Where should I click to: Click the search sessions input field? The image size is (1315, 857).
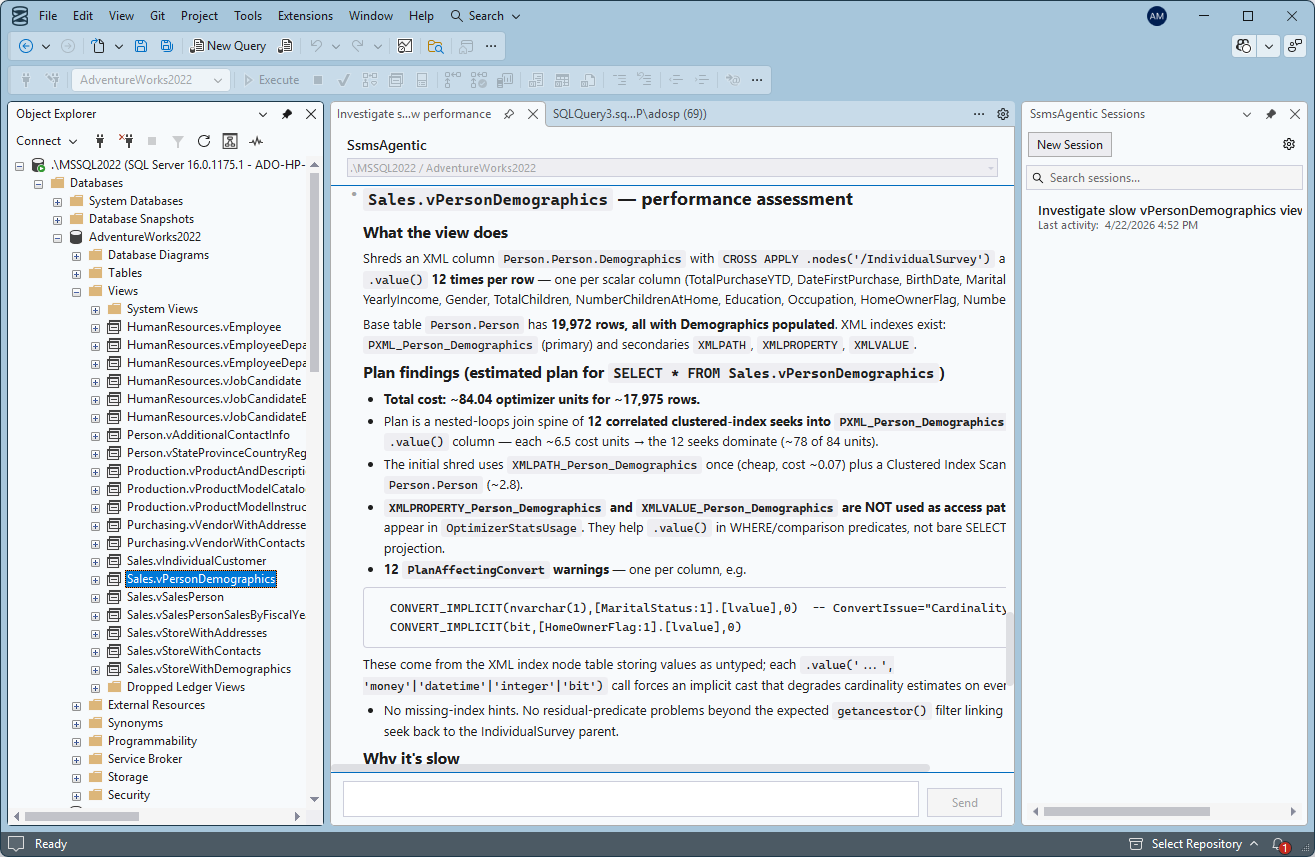tap(1163, 176)
